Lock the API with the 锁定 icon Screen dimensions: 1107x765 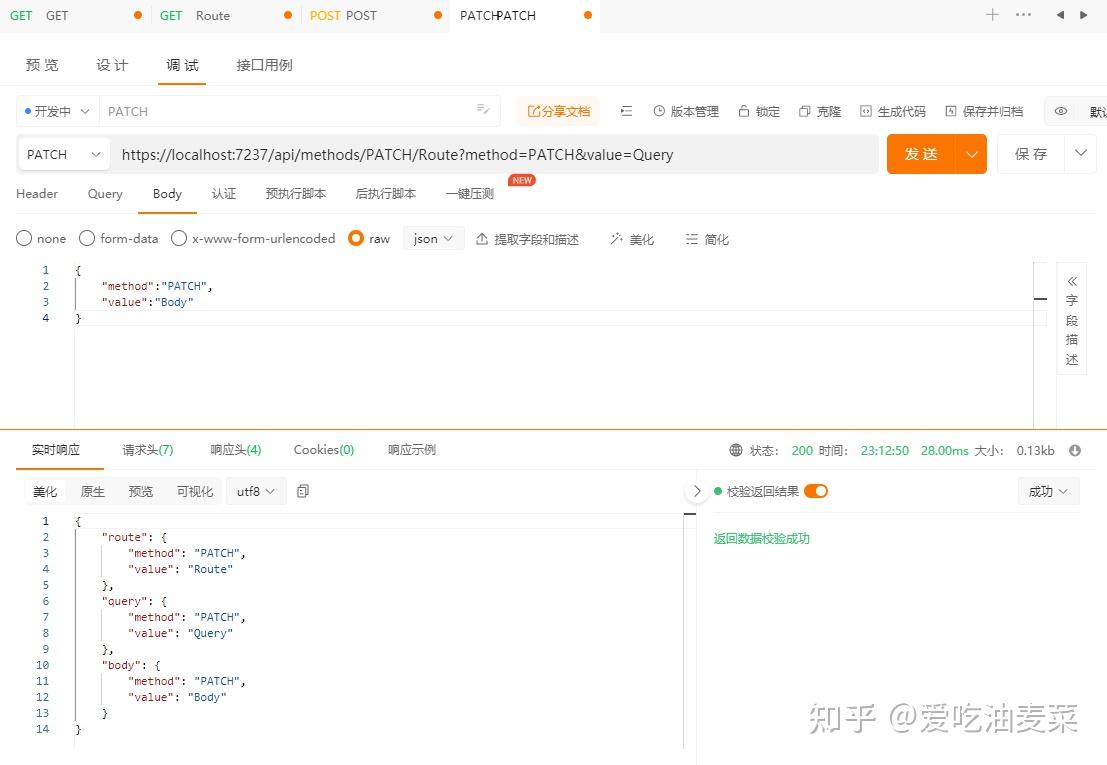(758, 111)
